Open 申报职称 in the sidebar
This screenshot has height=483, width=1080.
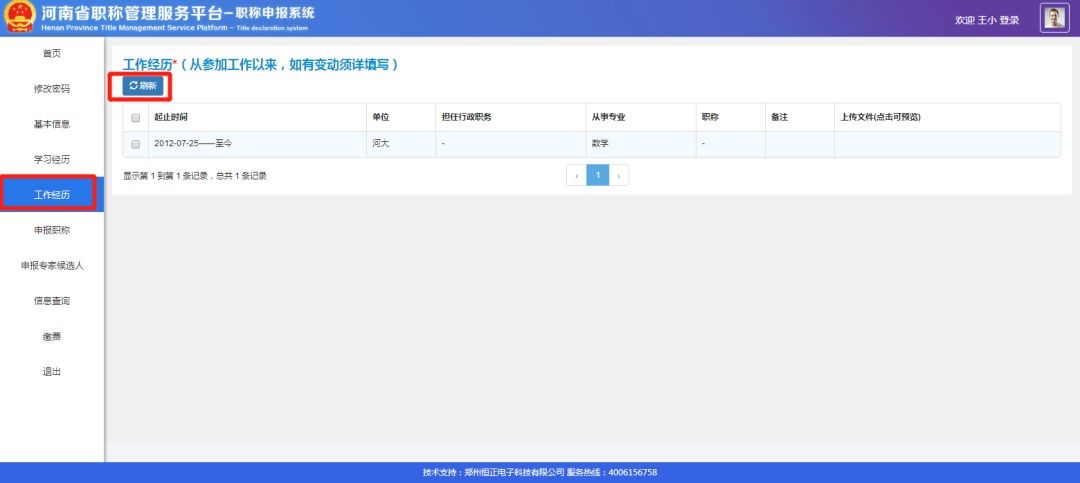click(x=52, y=230)
